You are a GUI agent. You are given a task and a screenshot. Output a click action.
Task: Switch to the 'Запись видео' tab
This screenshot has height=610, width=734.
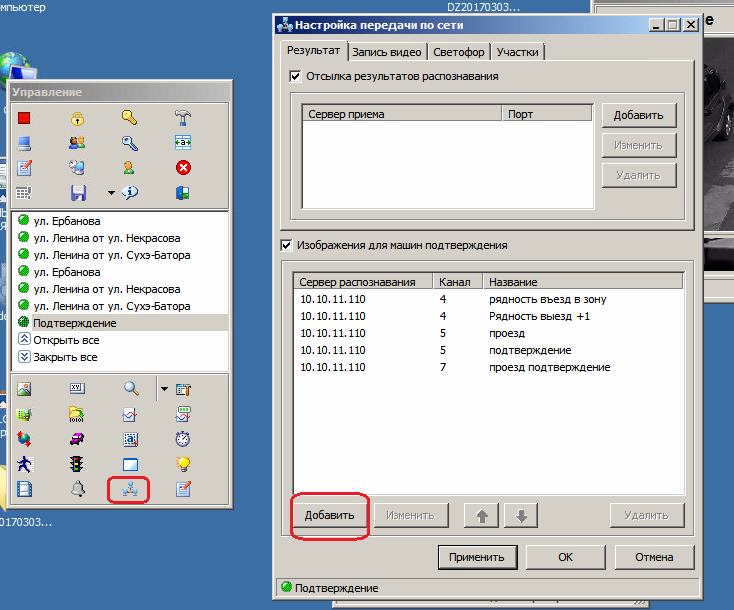(x=388, y=52)
